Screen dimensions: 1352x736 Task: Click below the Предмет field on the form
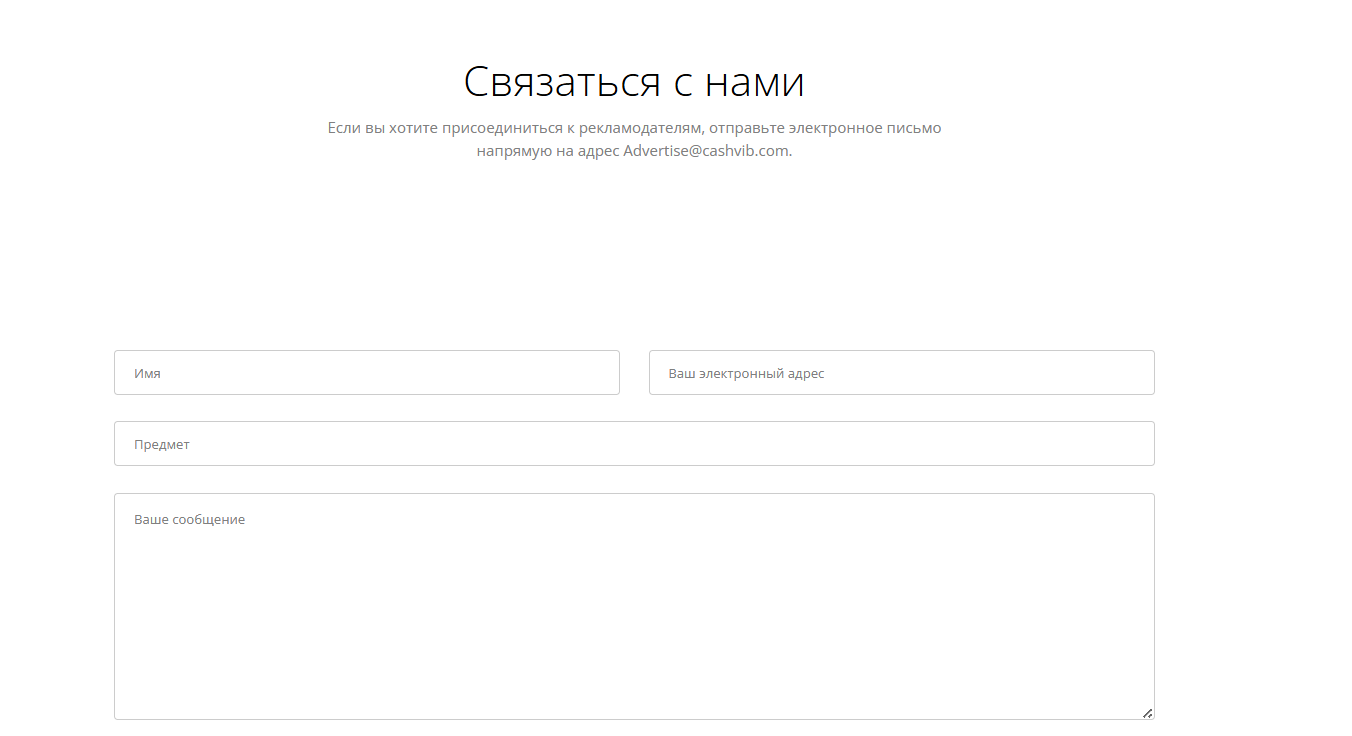click(633, 478)
